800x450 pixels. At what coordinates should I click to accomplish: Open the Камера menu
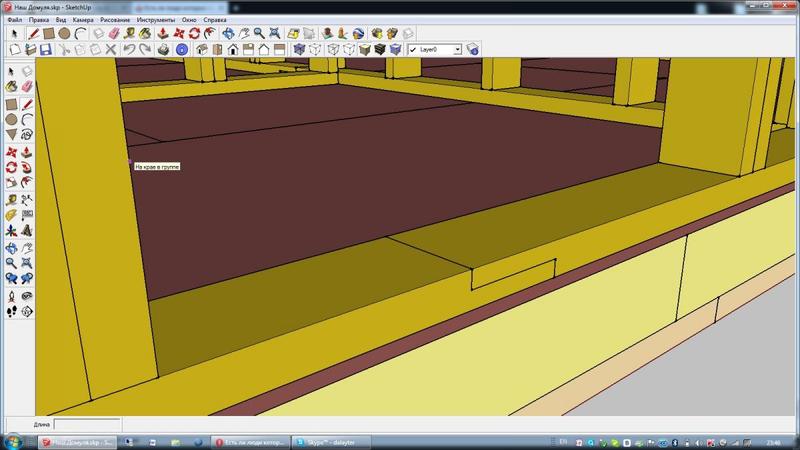pyautogui.click(x=84, y=19)
